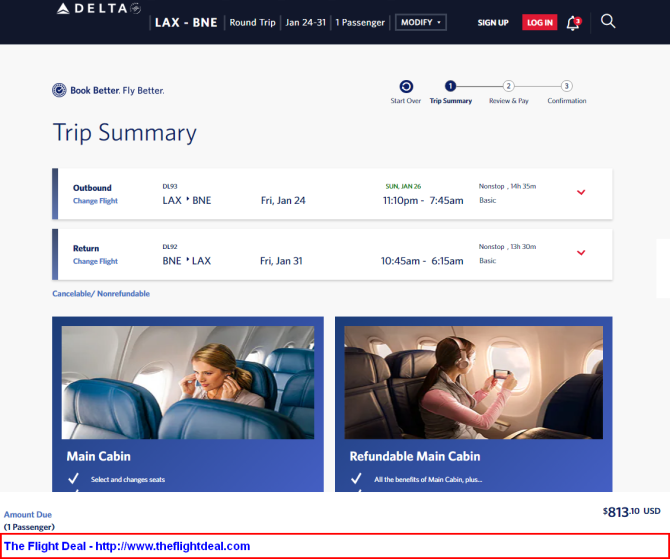670x559 pixels.
Task: Click Change Flight under Outbound
Action: pyautogui.click(x=95, y=201)
